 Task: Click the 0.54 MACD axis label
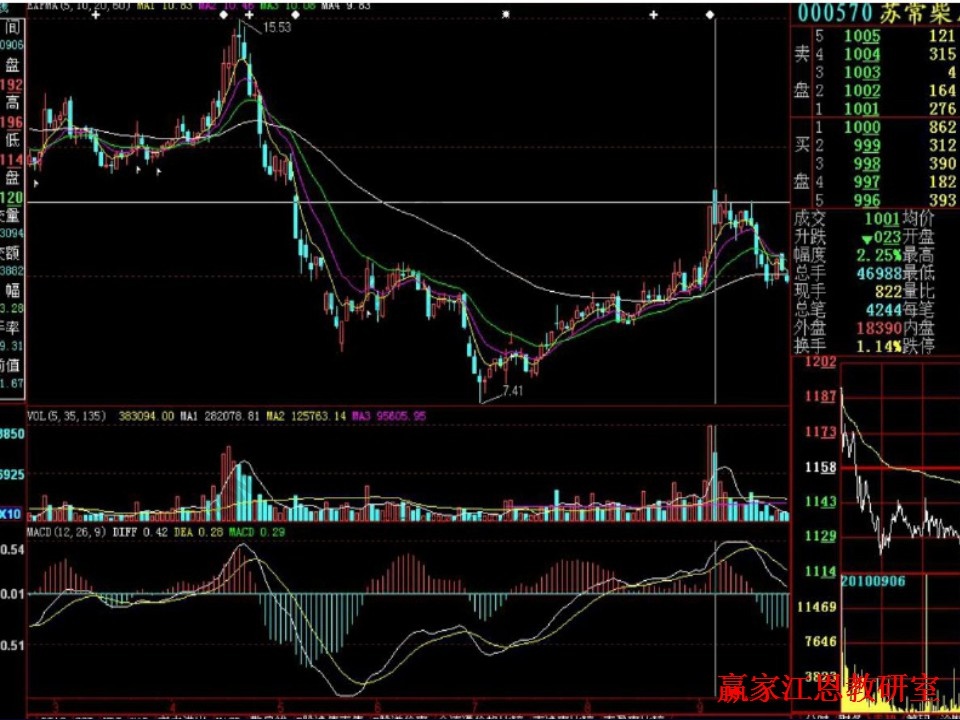12,549
